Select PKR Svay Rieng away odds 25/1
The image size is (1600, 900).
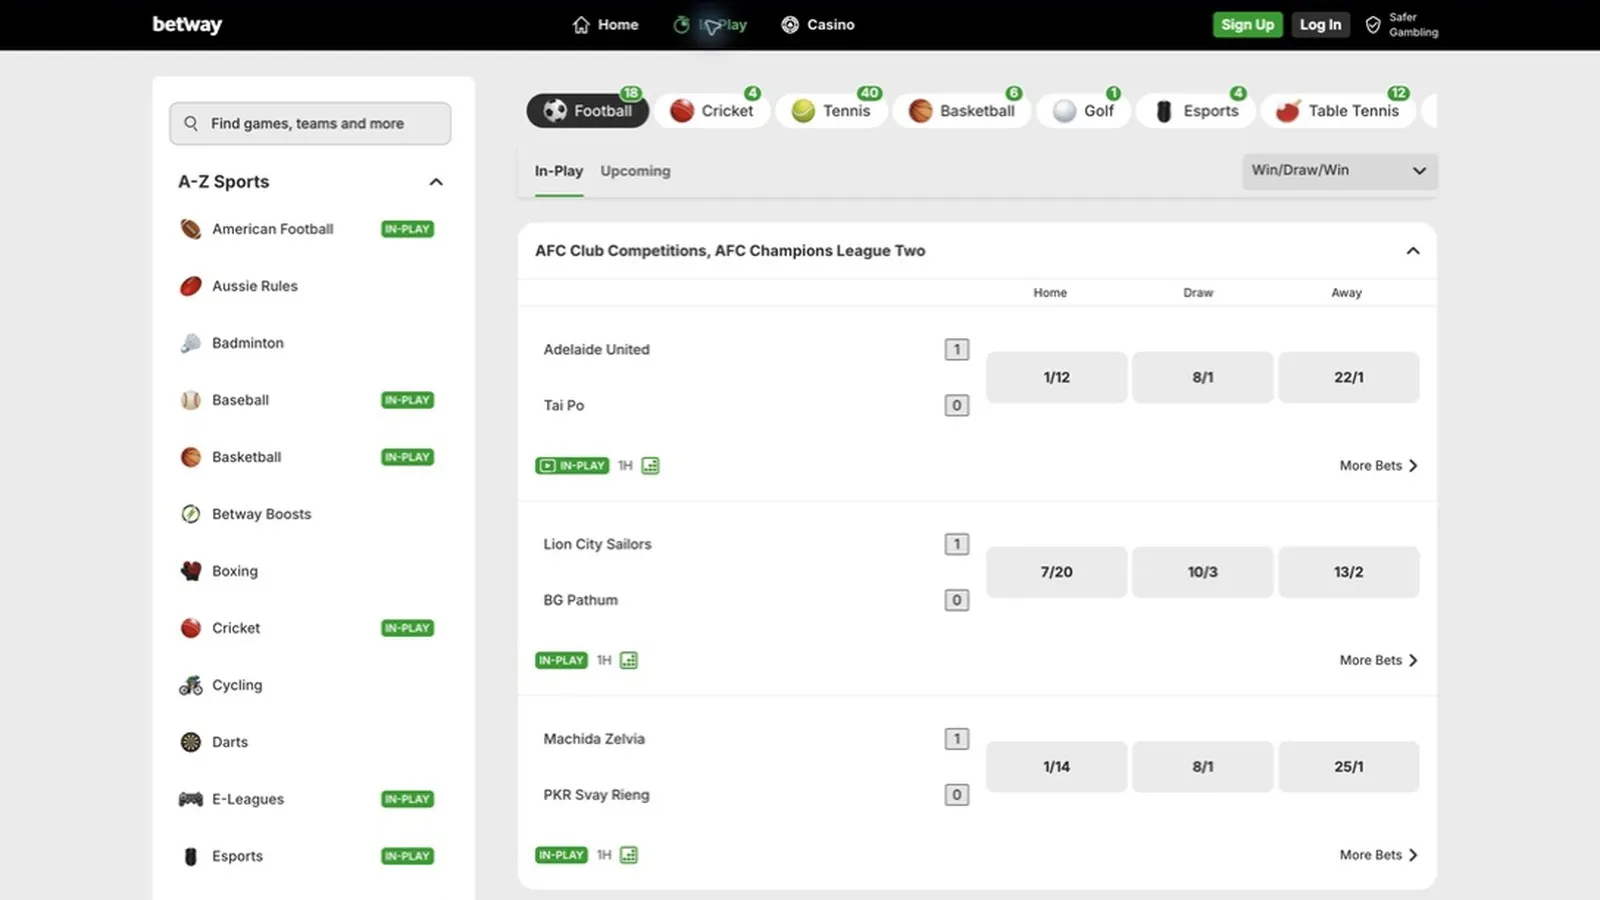point(1348,767)
